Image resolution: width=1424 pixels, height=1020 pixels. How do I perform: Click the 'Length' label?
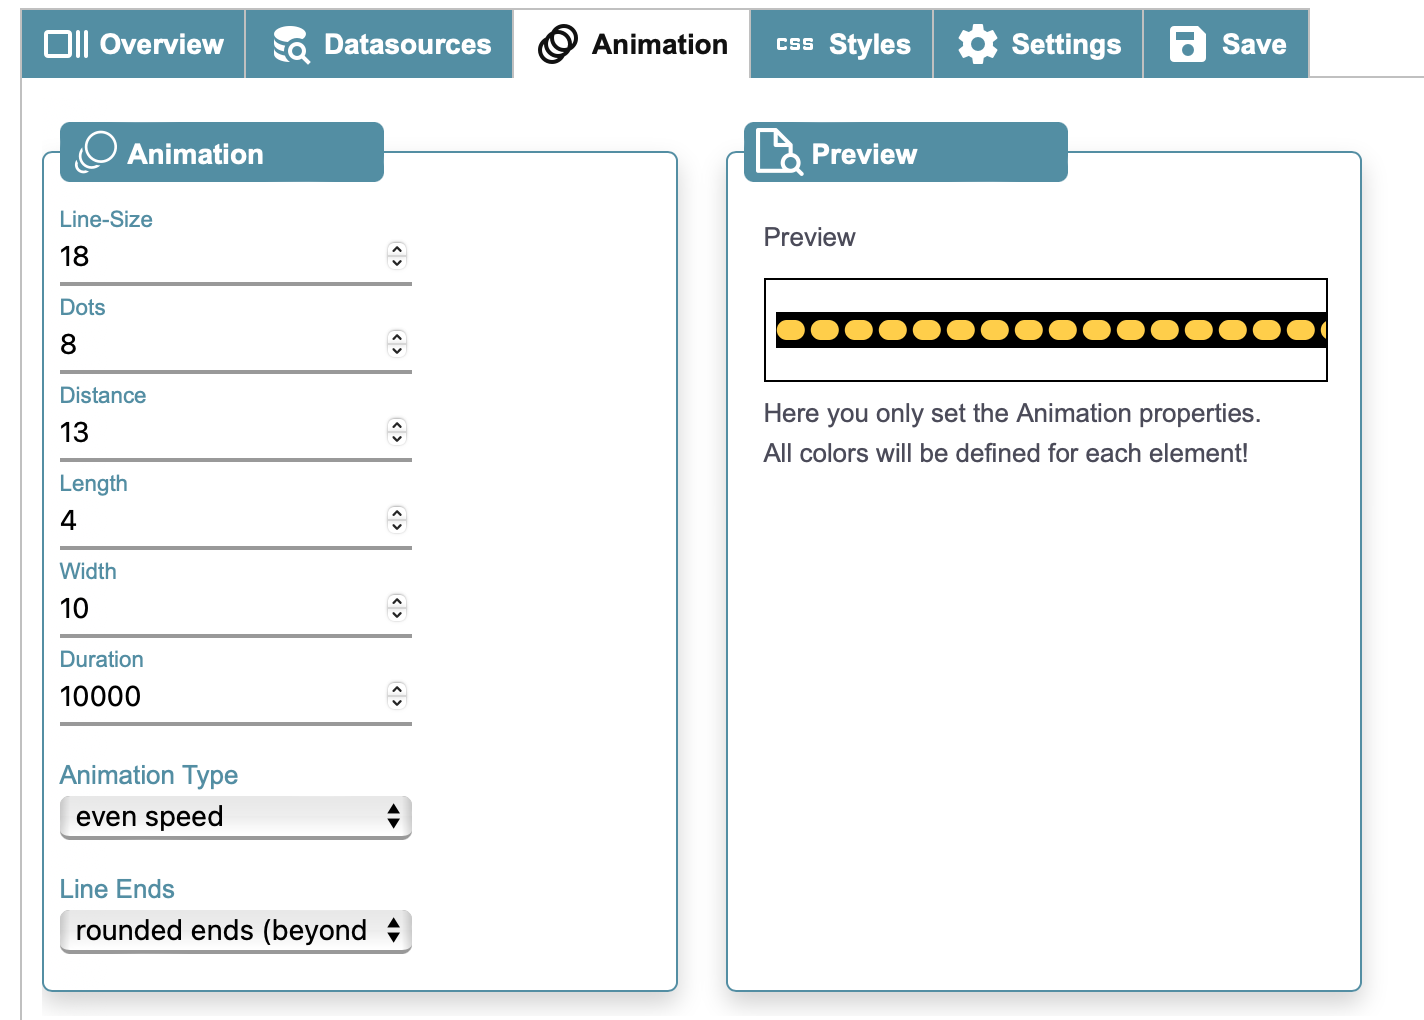tap(94, 484)
